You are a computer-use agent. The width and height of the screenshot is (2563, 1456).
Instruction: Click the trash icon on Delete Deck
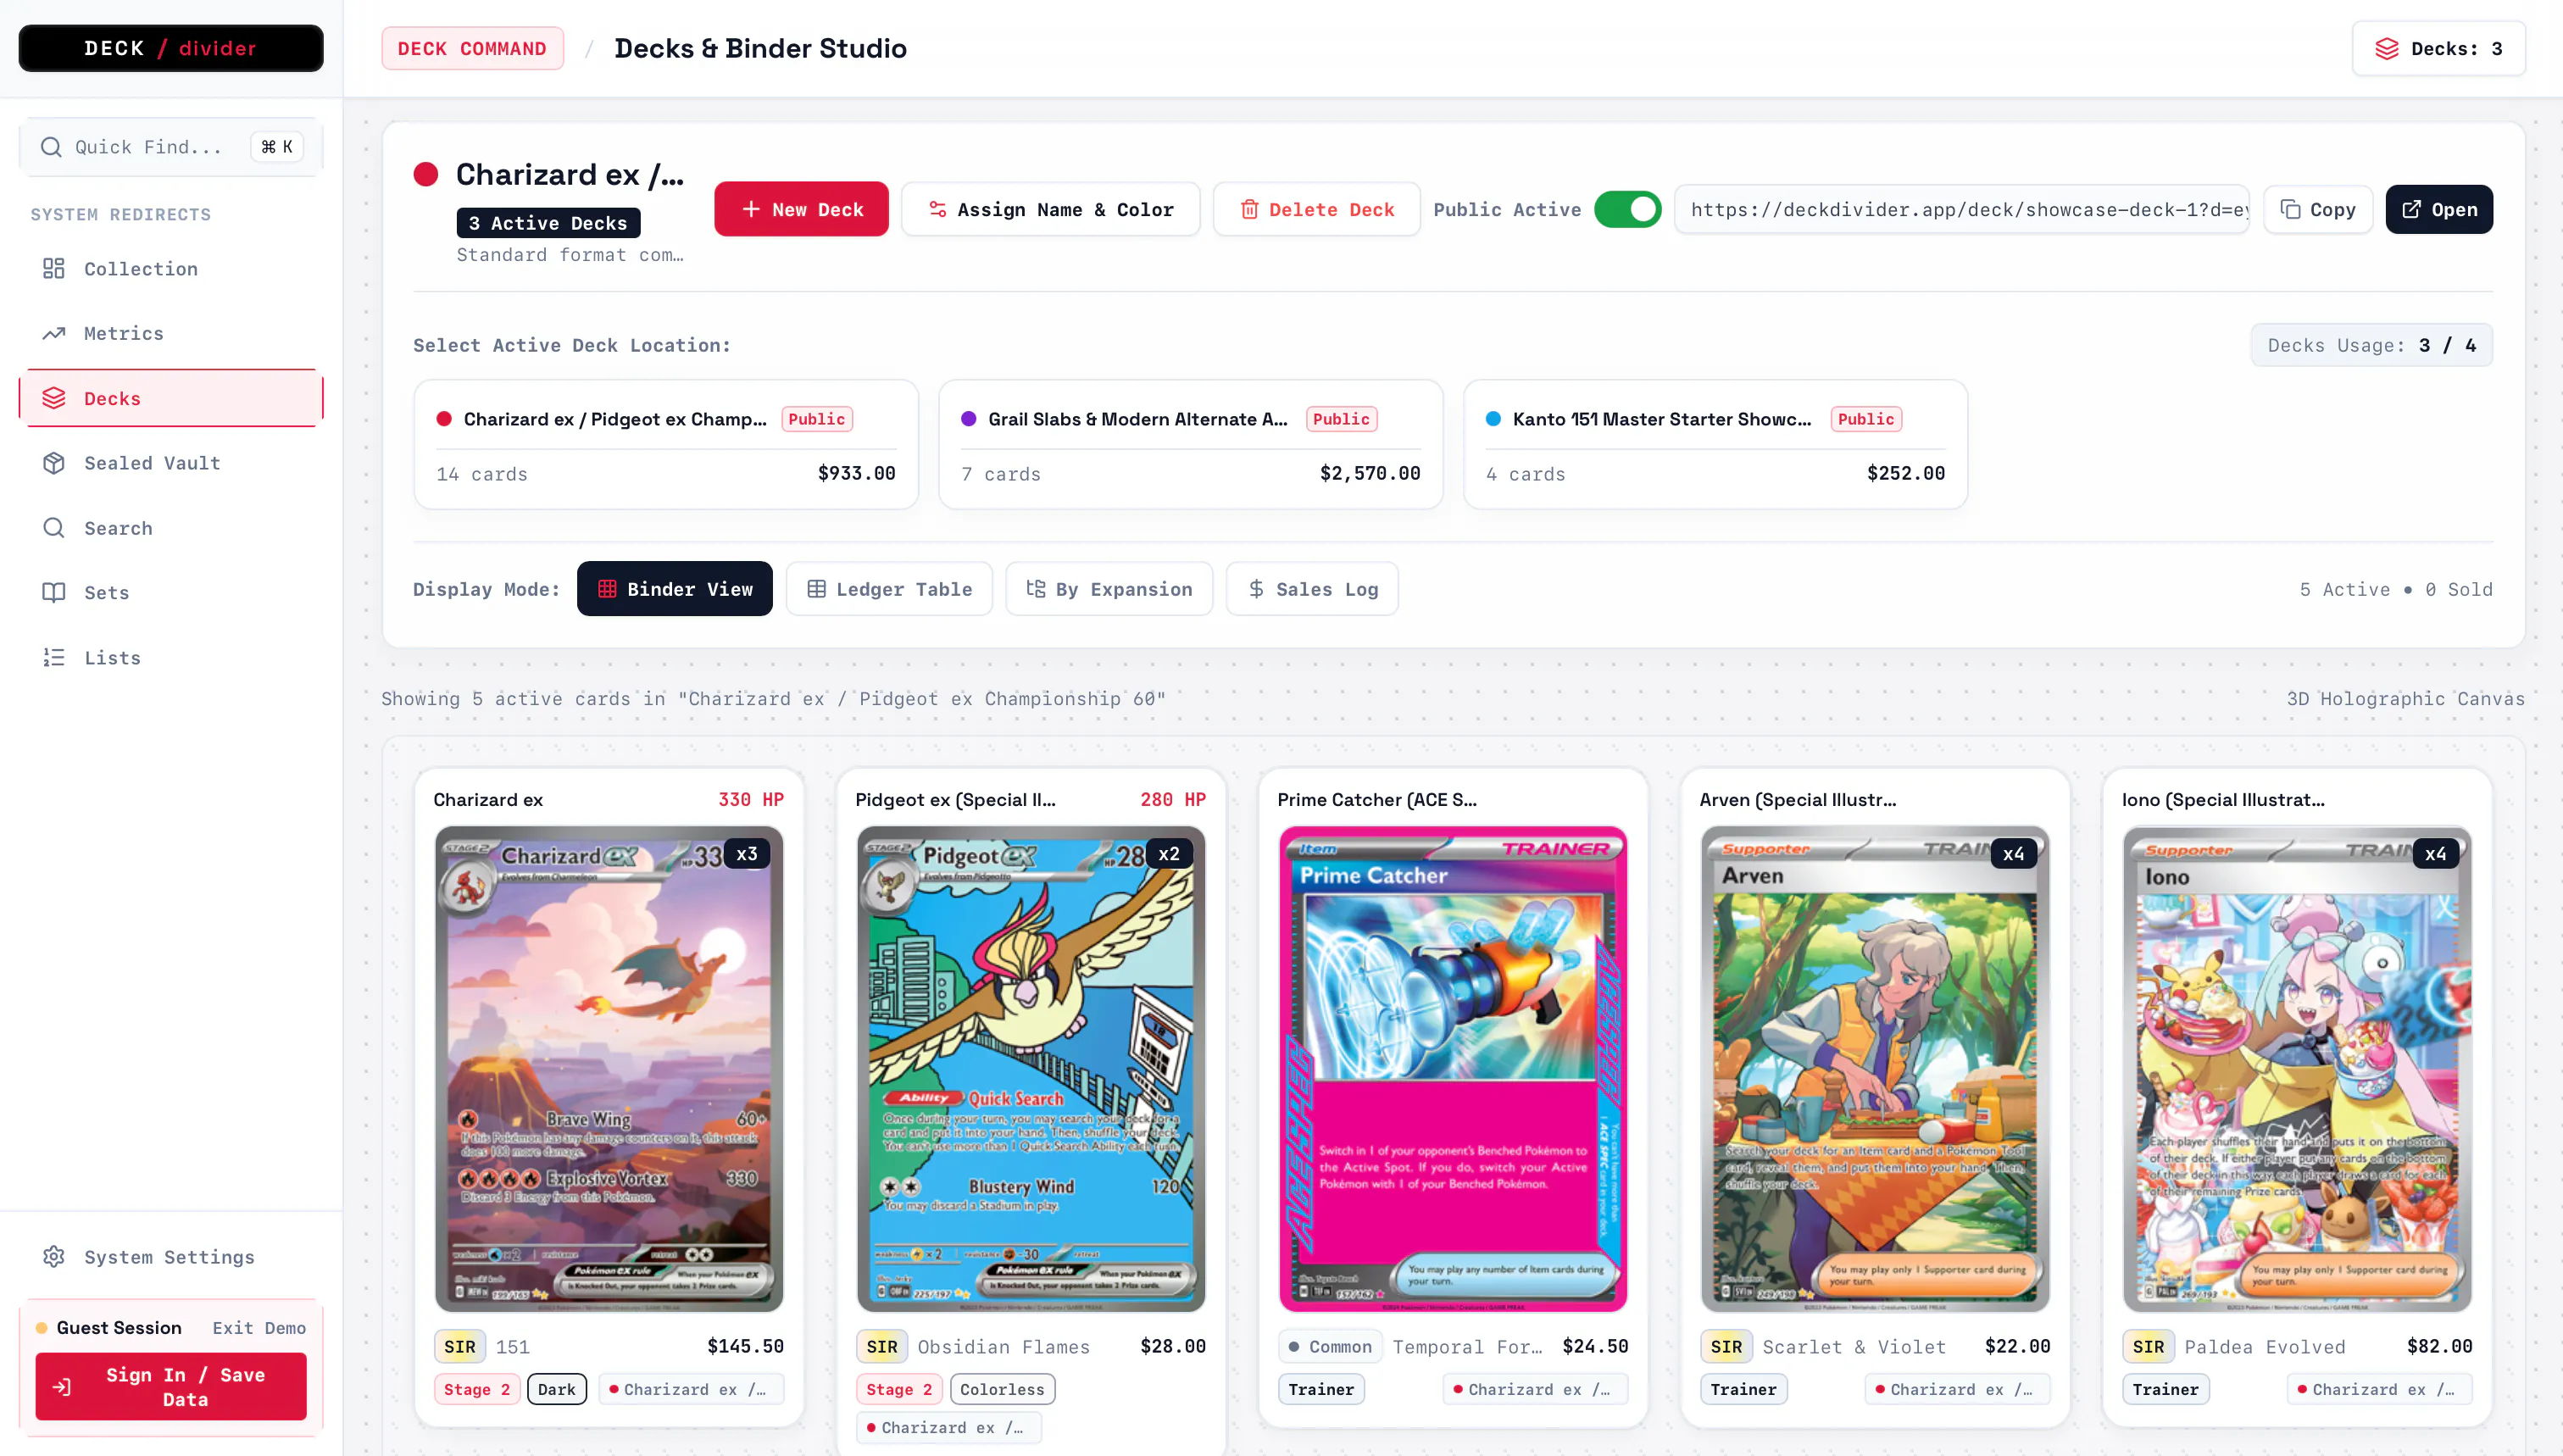(x=1249, y=209)
